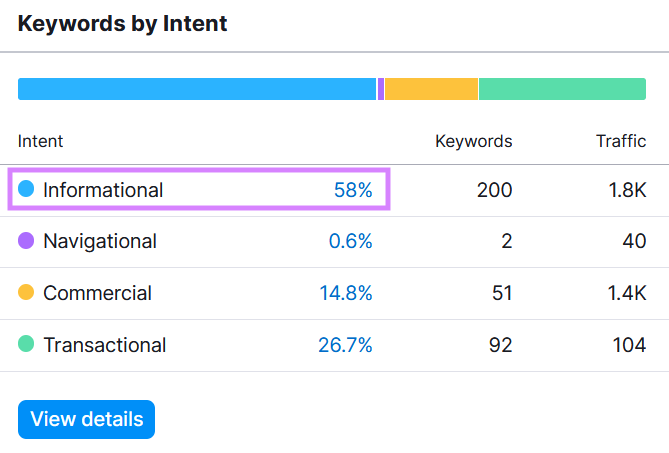Open the Navigational 0.6% link

(350, 241)
